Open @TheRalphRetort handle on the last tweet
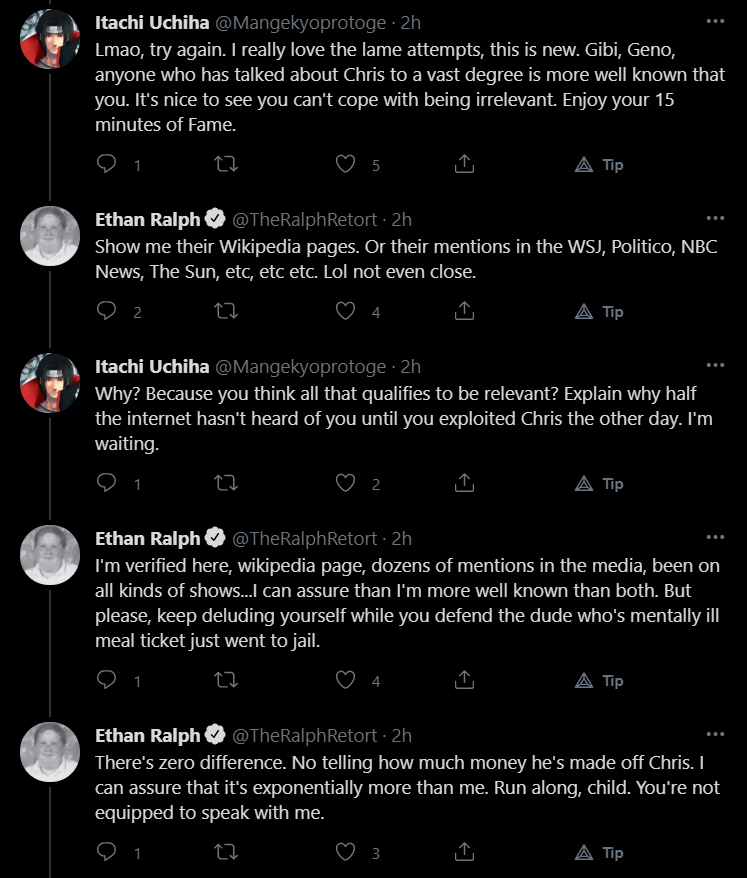Image resolution: width=747 pixels, height=878 pixels. tap(305, 735)
